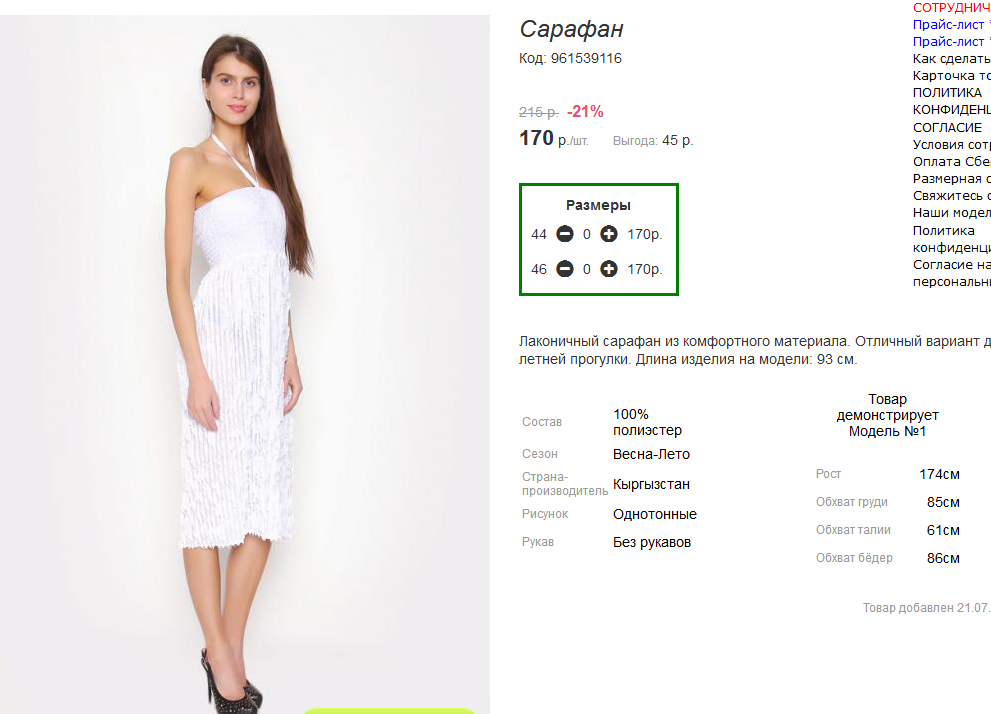
Task: Open the upper blue Прайс-лист link
Action: click(x=950, y=24)
